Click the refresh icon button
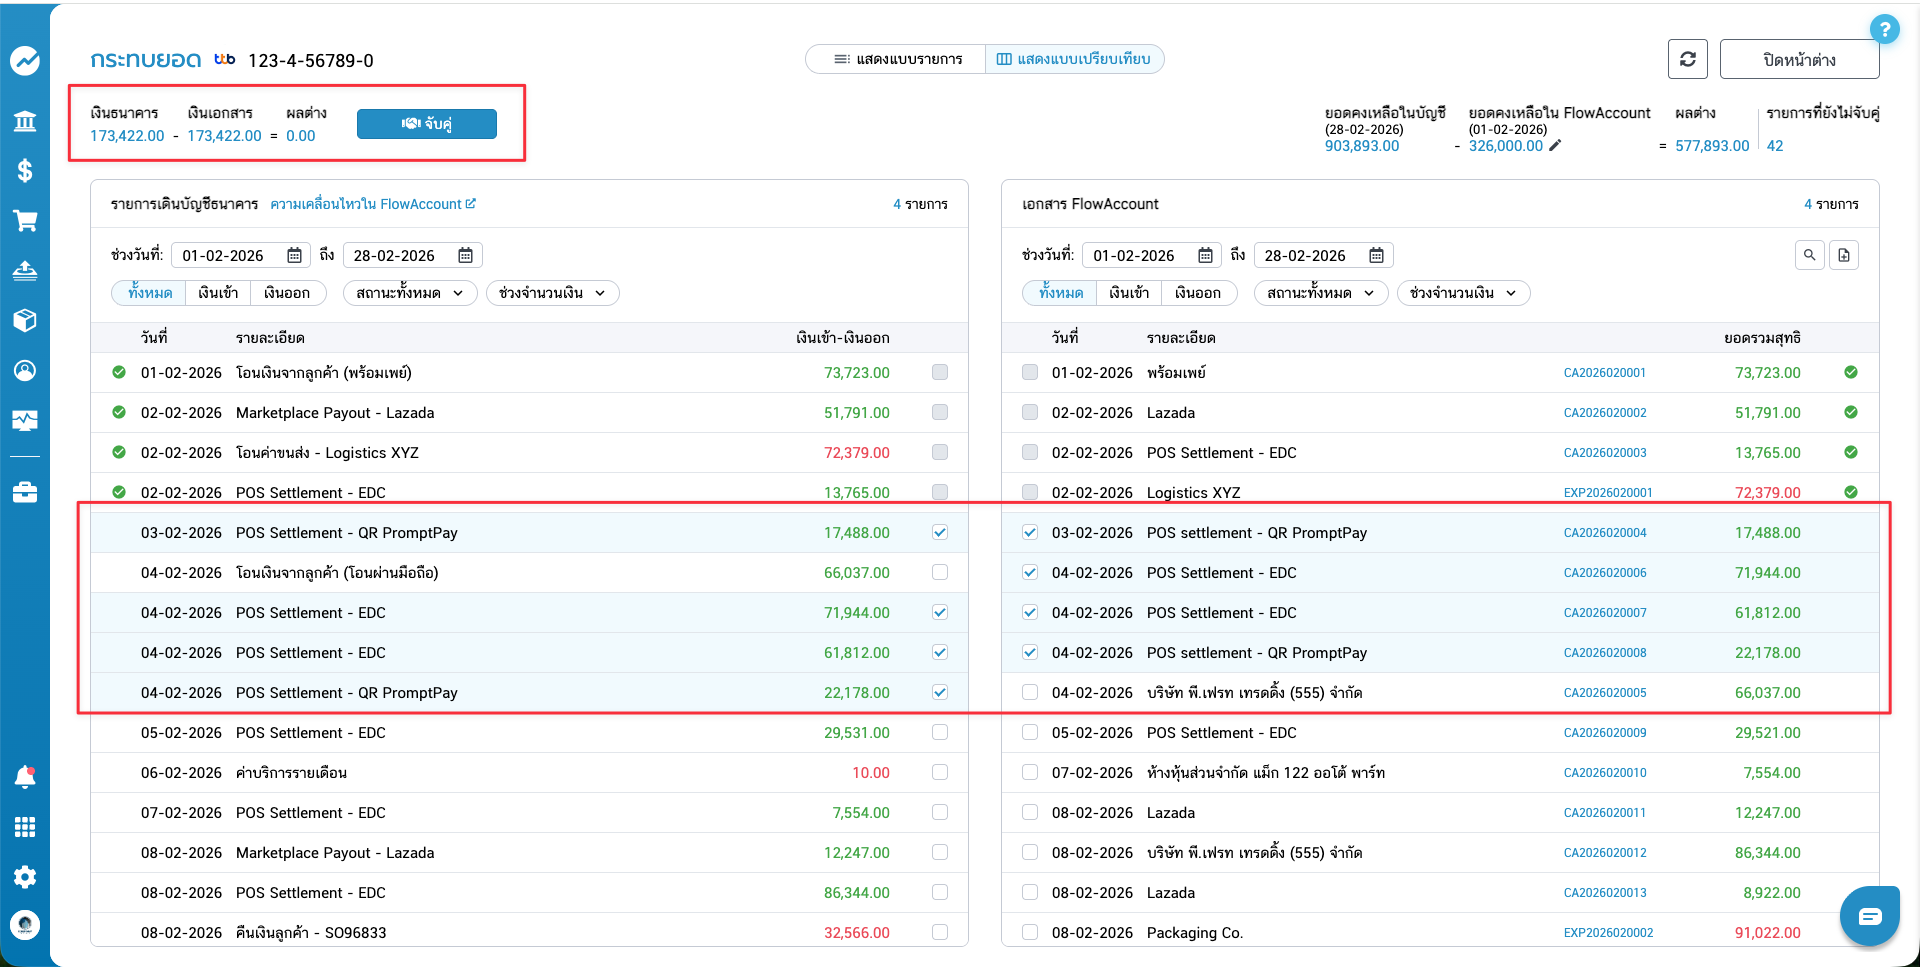This screenshot has height=967, width=1920. (1687, 59)
